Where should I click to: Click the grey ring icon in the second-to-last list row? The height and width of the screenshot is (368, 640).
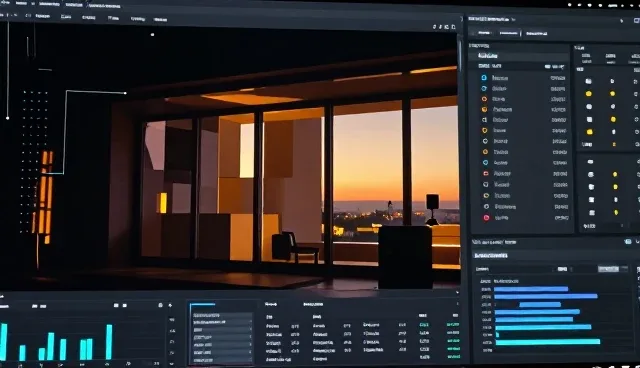pos(486,207)
